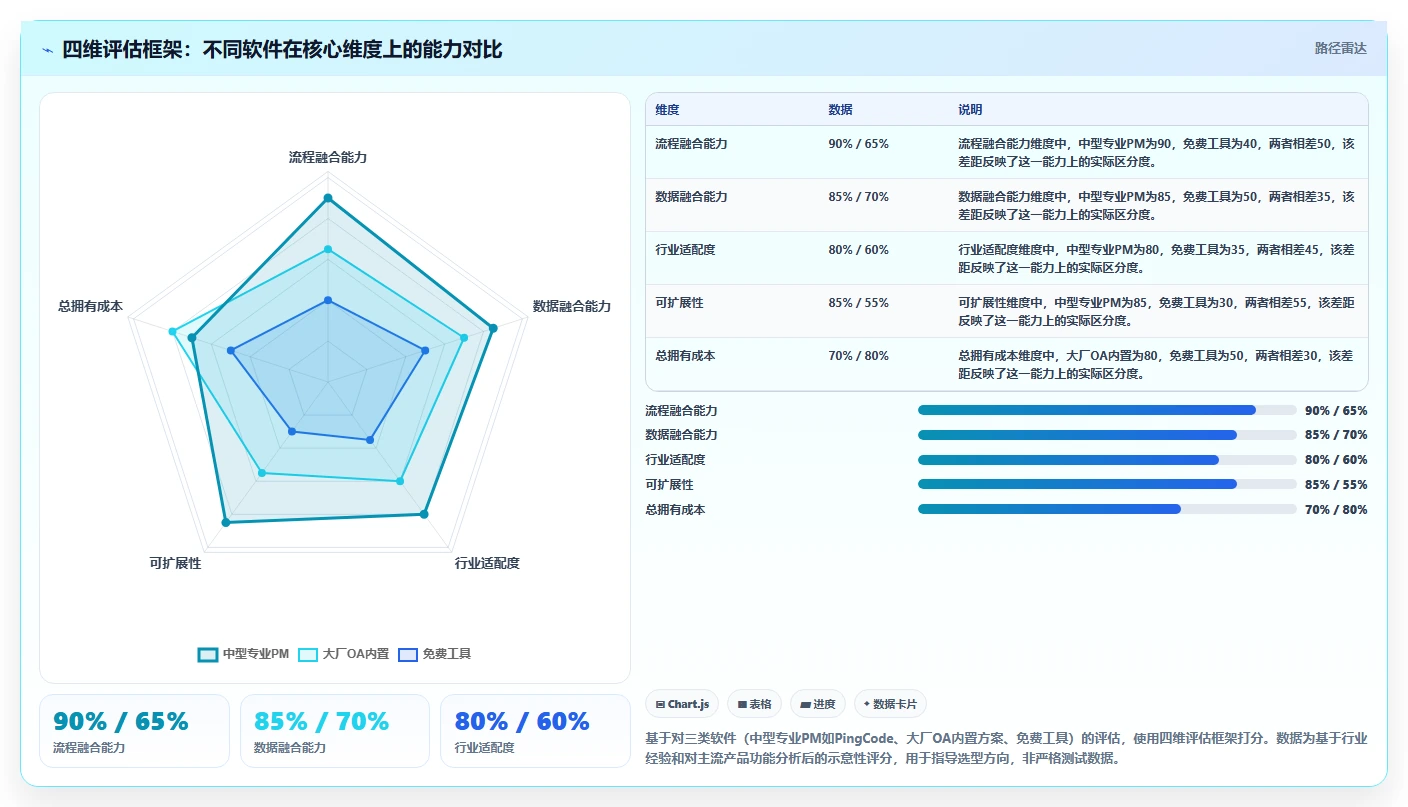
Task: Click the 行业适配度 progress bar
Action: pyautogui.click(x=1107, y=460)
